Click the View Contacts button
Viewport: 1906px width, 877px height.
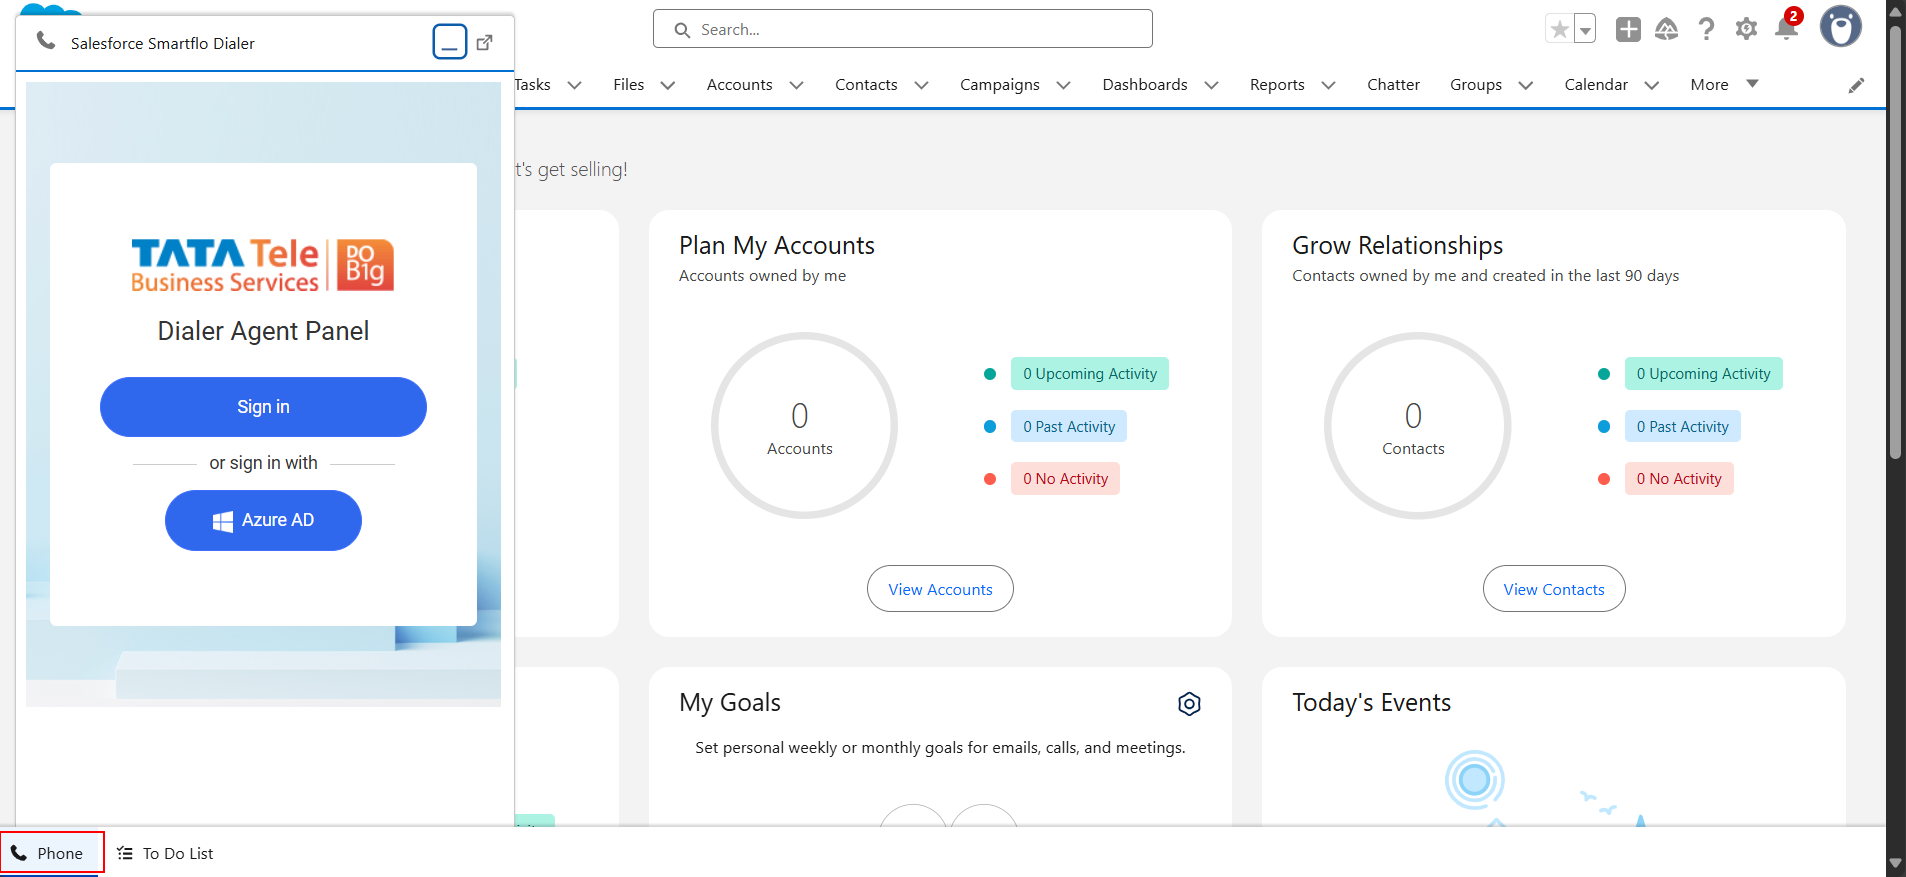click(1554, 589)
